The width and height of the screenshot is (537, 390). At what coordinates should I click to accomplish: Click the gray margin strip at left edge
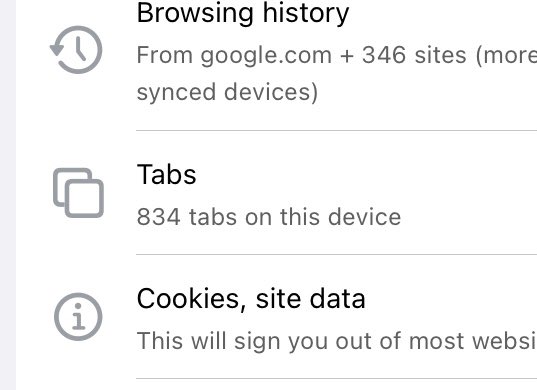pos(8,195)
